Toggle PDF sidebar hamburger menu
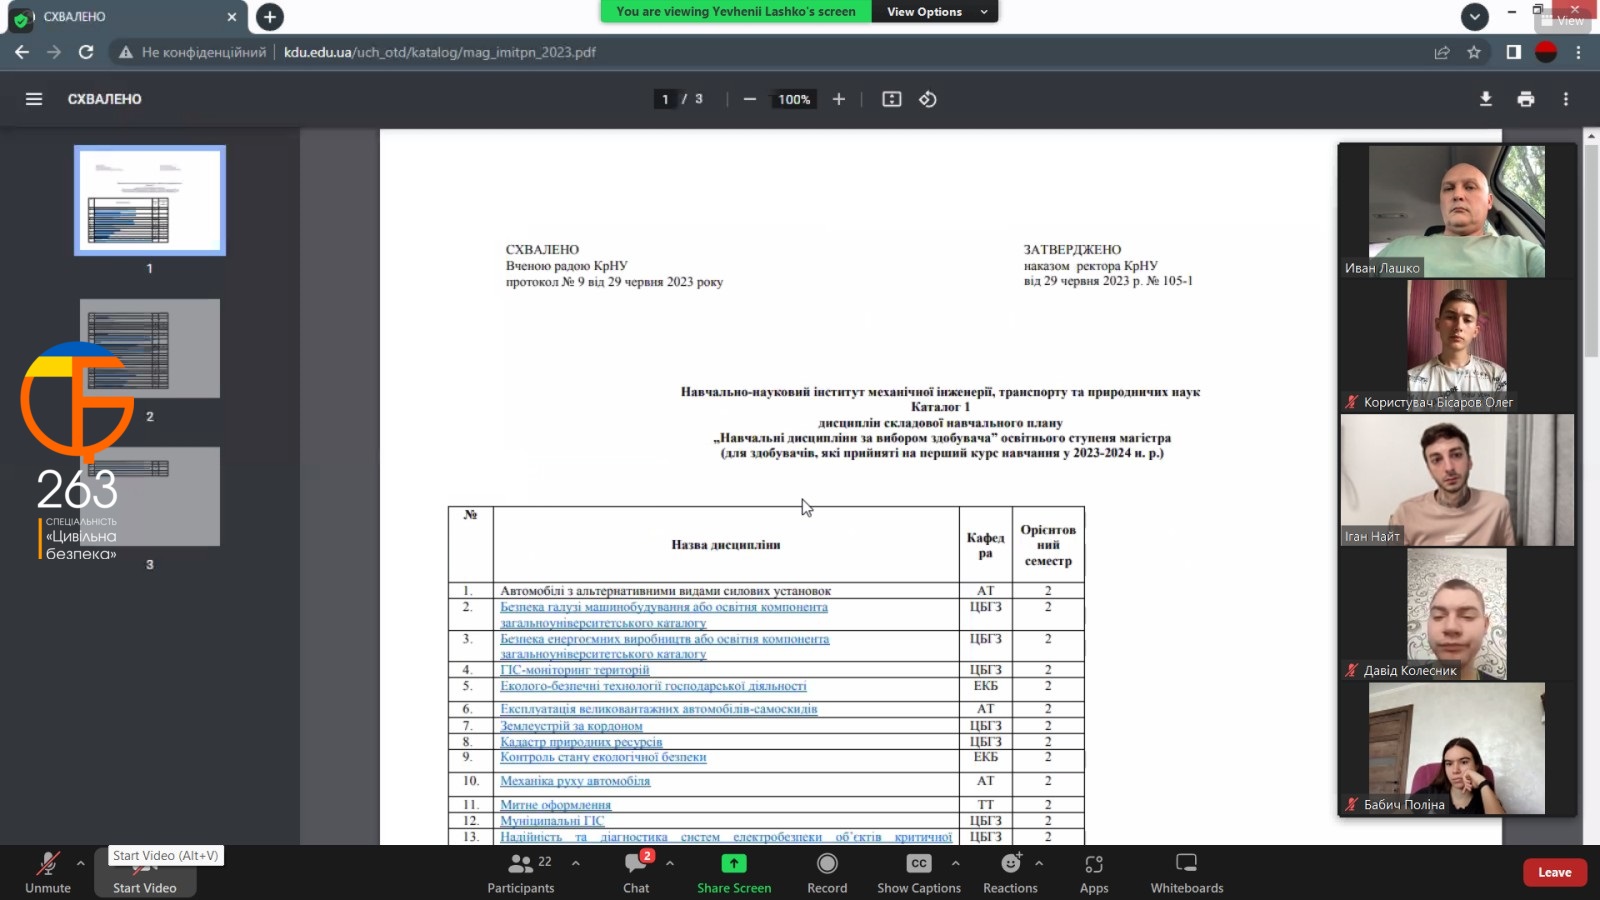Image resolution: width=1600 pixels, height=900 pixels. [34, 99]
